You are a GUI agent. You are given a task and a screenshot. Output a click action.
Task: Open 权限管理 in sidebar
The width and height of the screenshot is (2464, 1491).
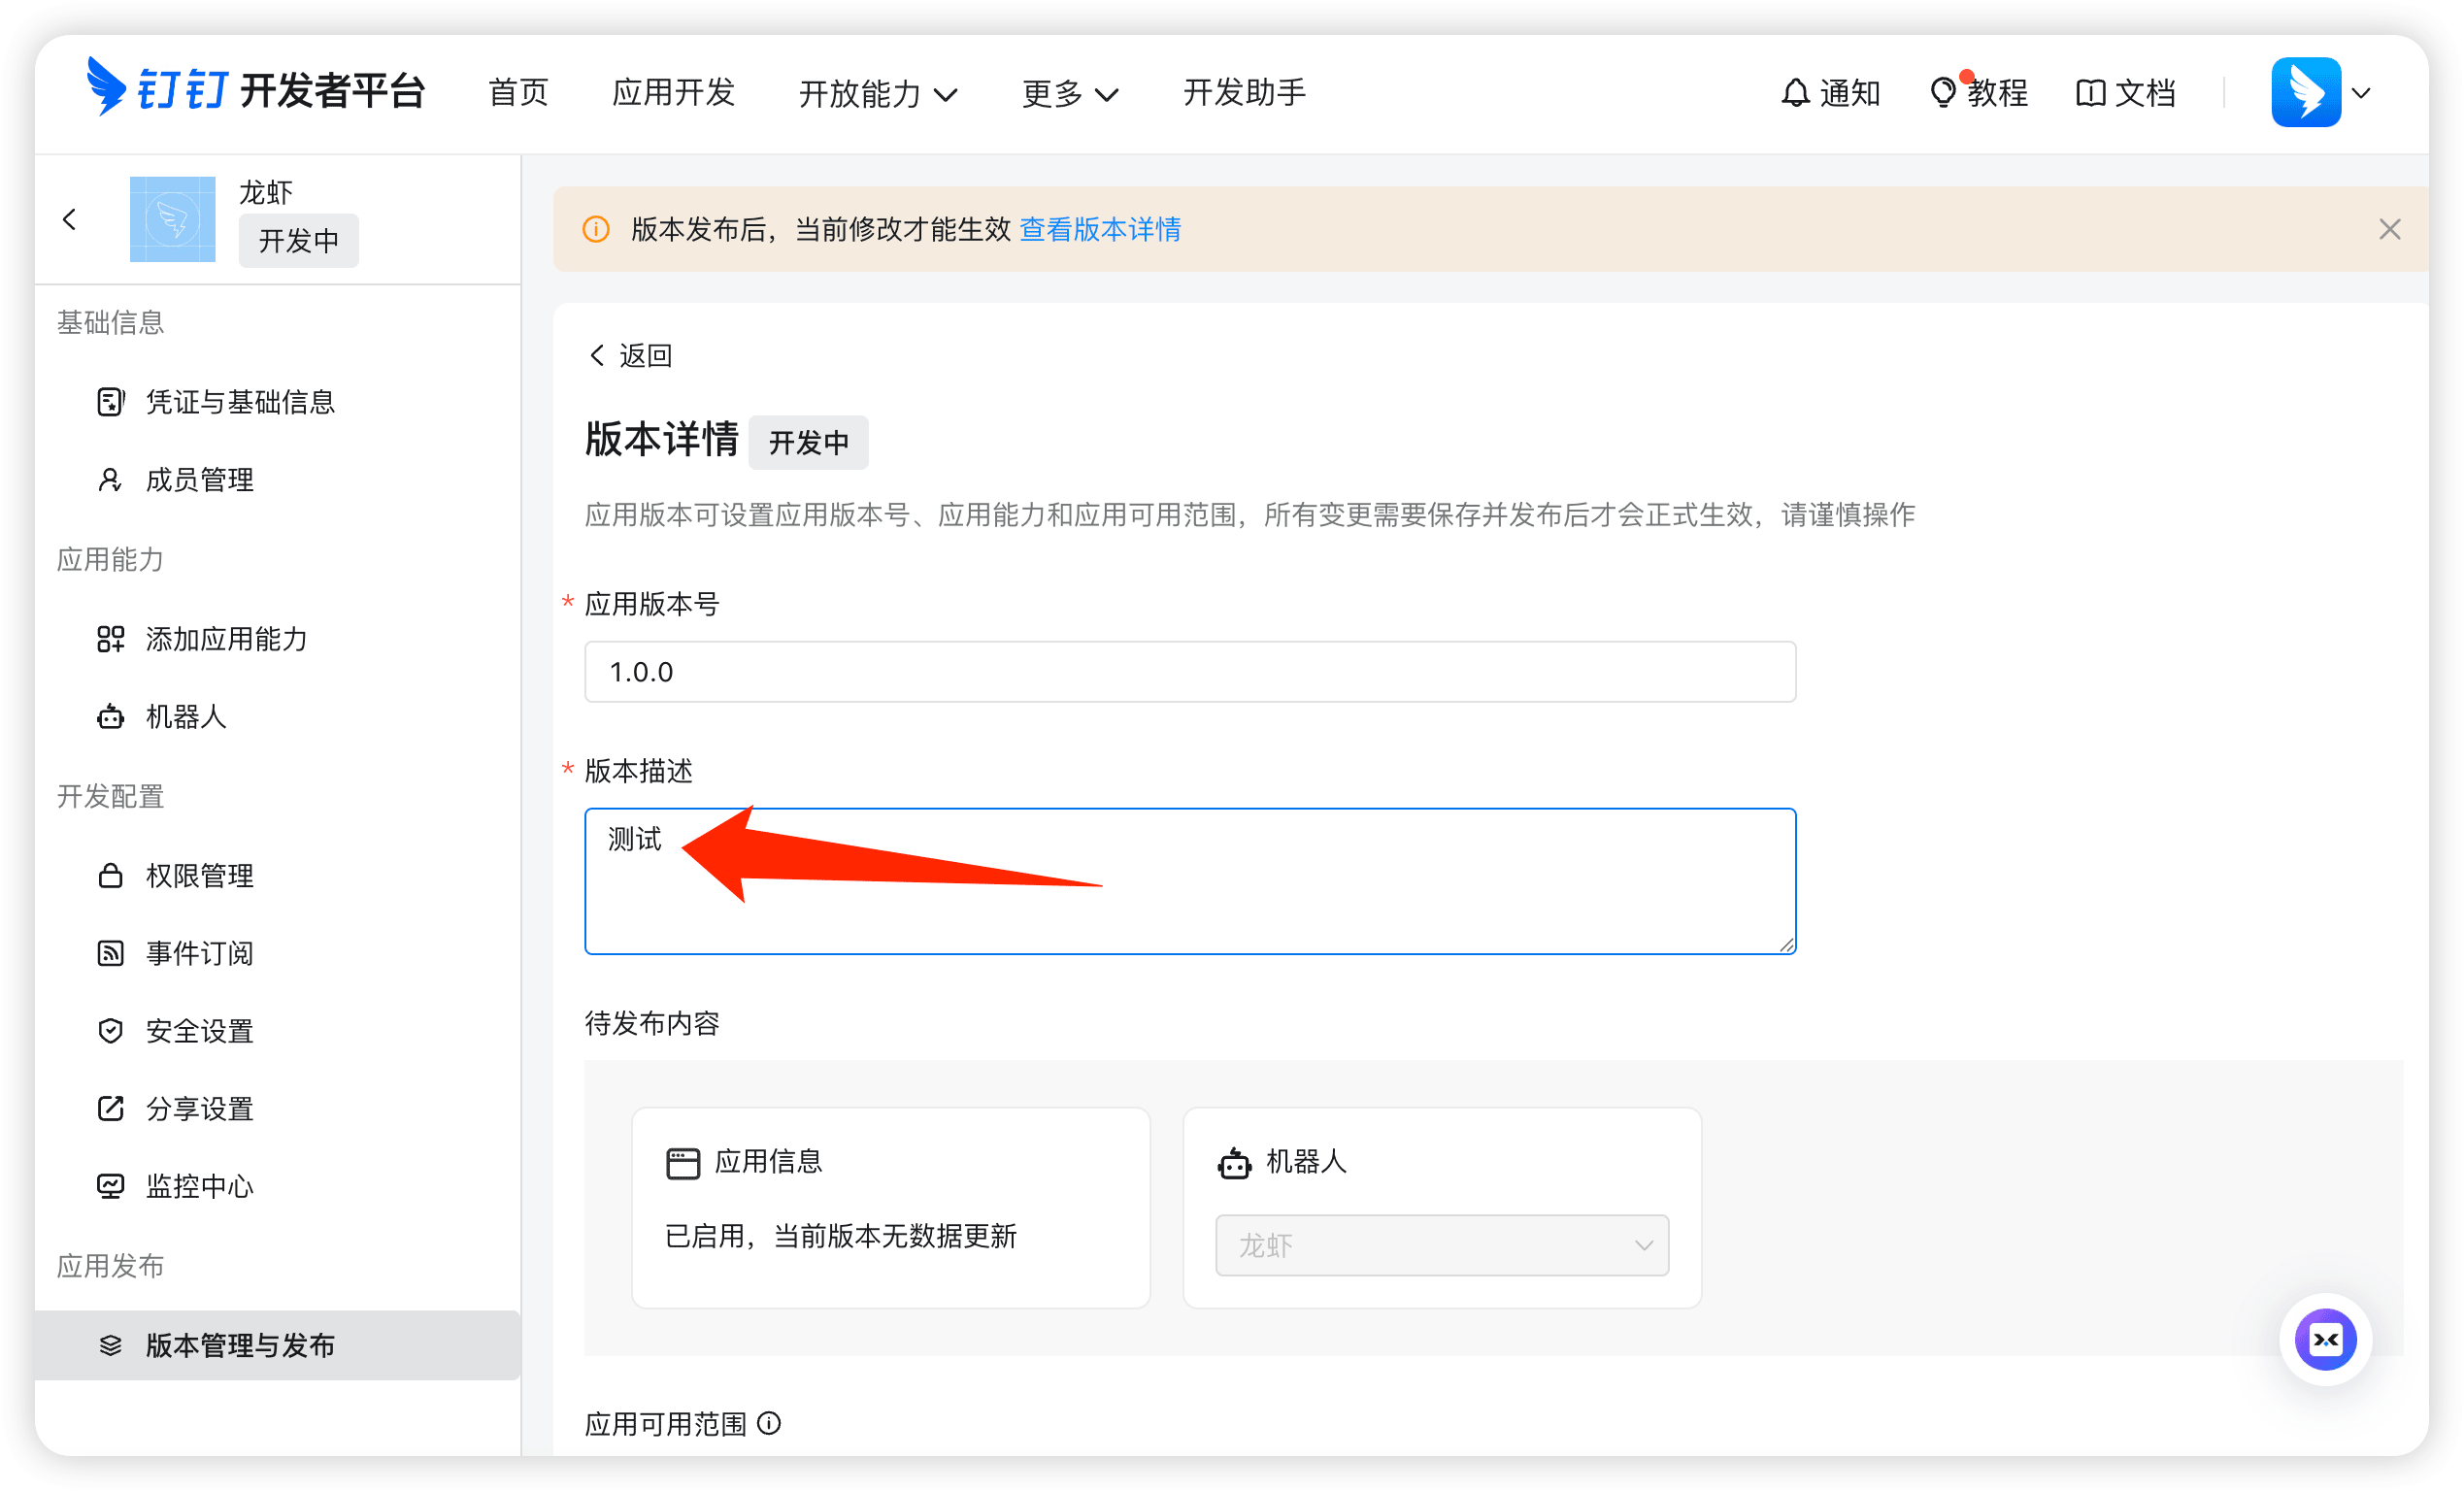pyautogui.click(x=199, y=876)
